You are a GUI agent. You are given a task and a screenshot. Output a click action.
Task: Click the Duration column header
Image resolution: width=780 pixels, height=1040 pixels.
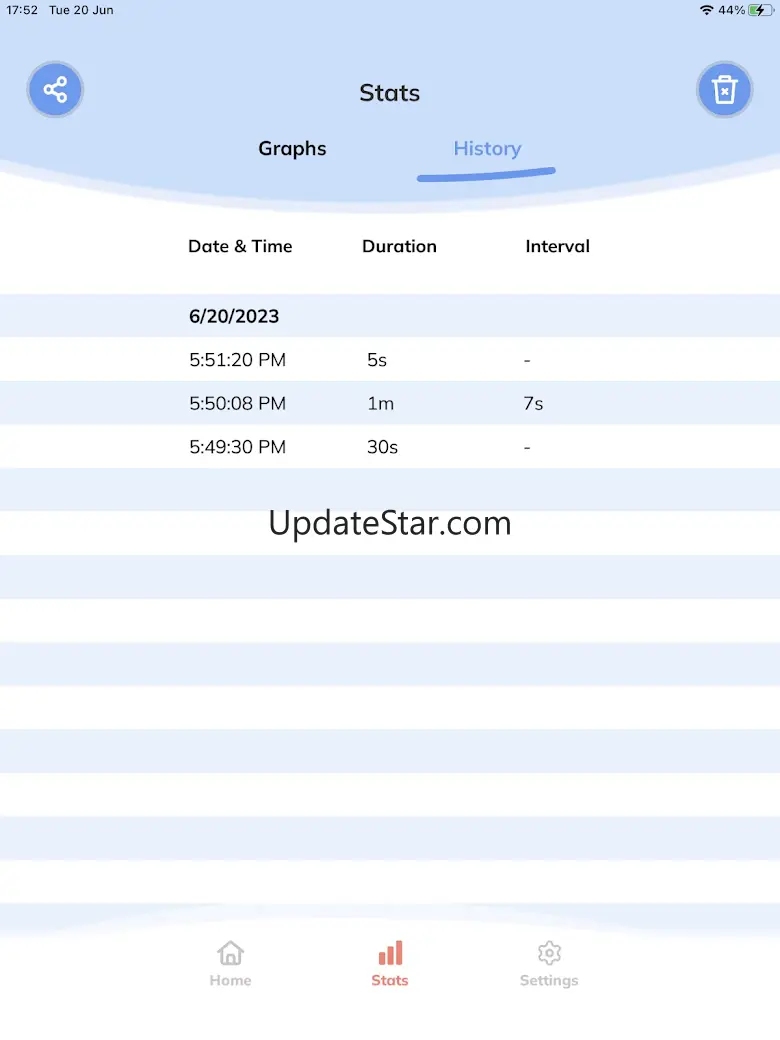399,246
